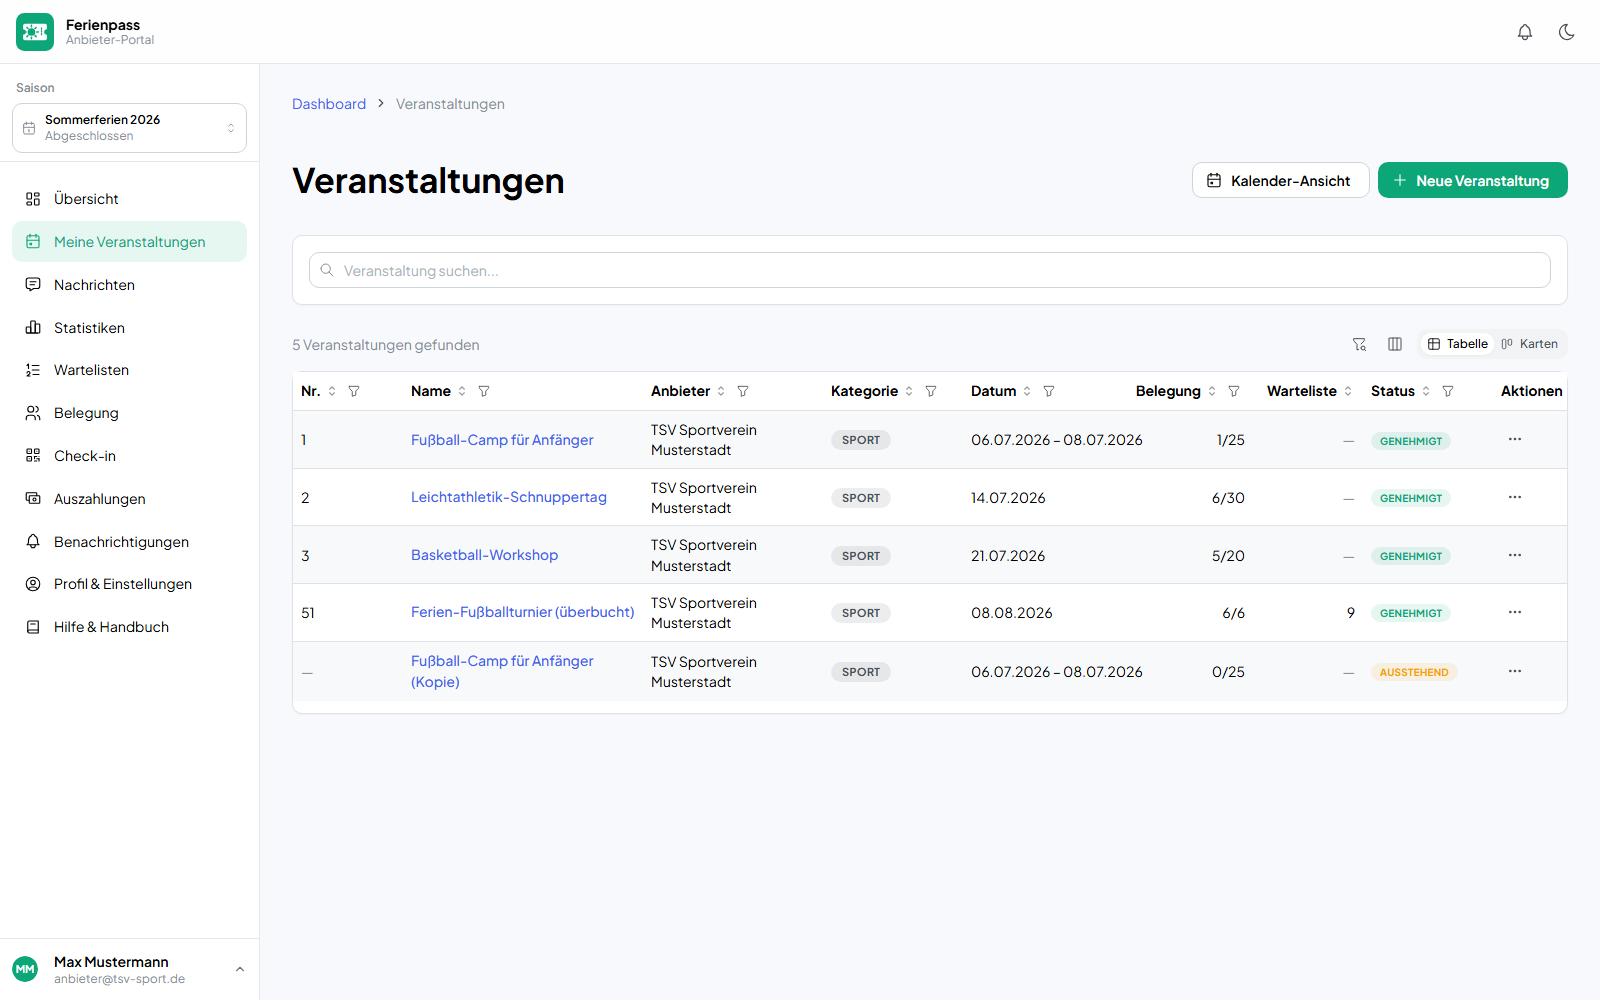Sort by the Status column
Image resolution: width=1600 pixels, height=1000 pixels.
coord(1426,391)
